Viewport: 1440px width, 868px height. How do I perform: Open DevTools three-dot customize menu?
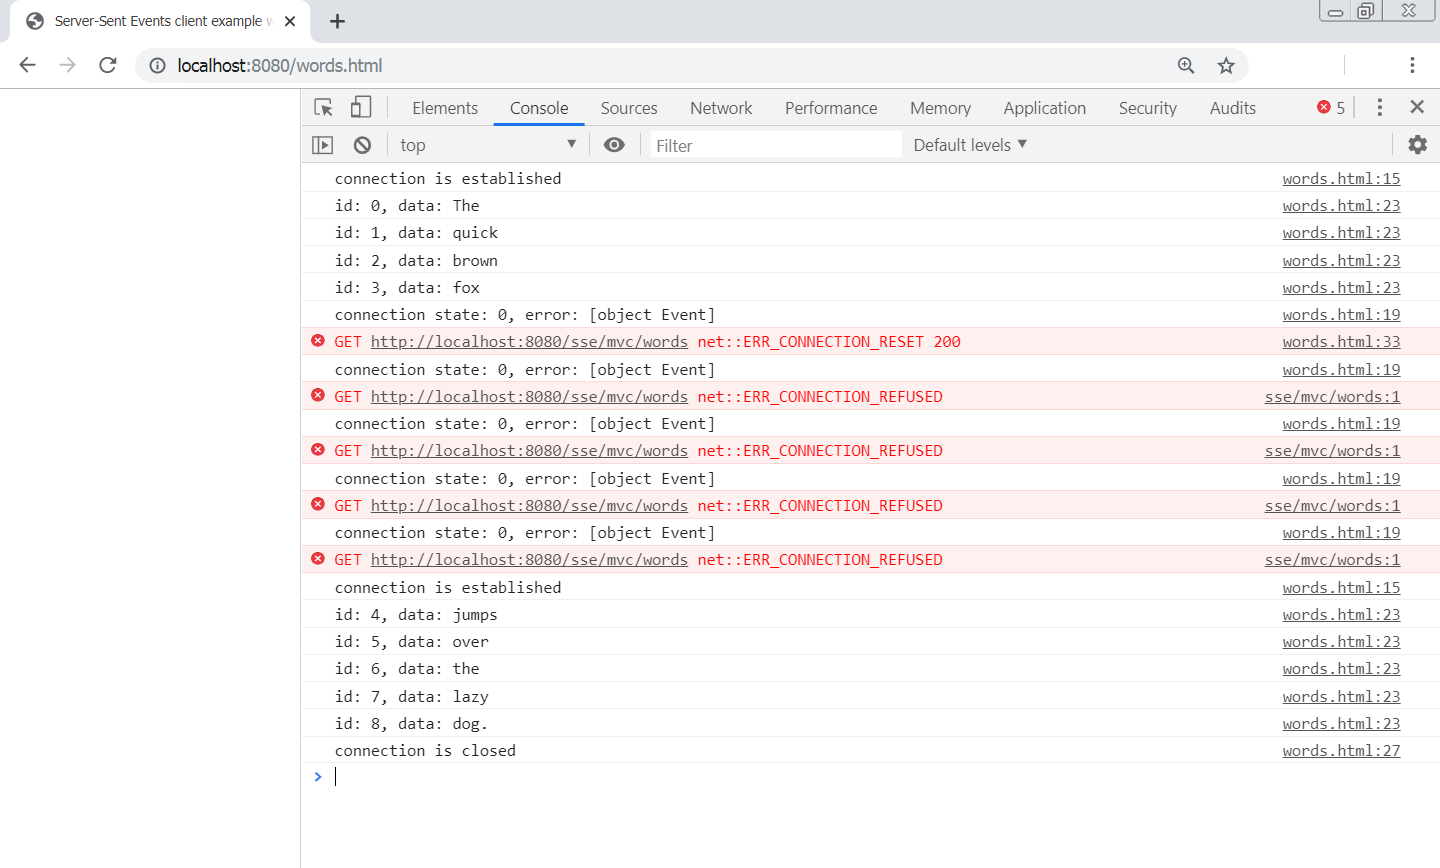tap(1379, 107)
